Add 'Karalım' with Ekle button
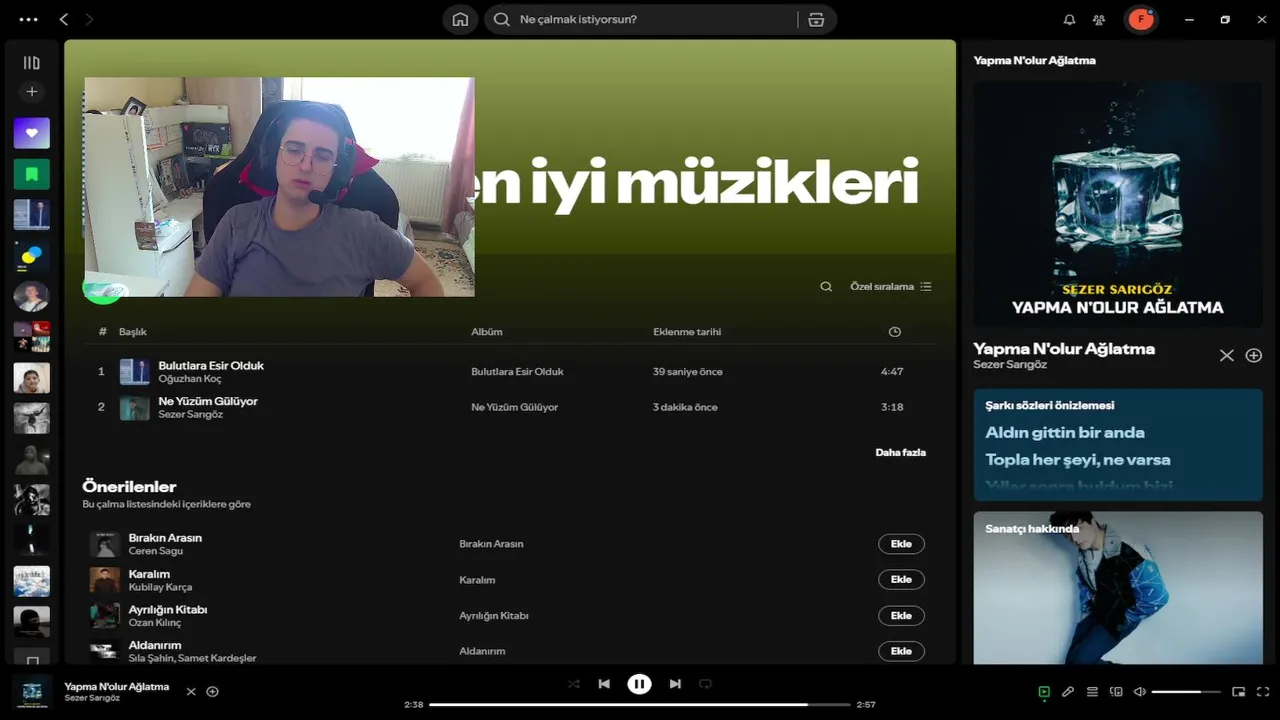The width and height of the screenshot is (1280, 720). click(901, 579)
